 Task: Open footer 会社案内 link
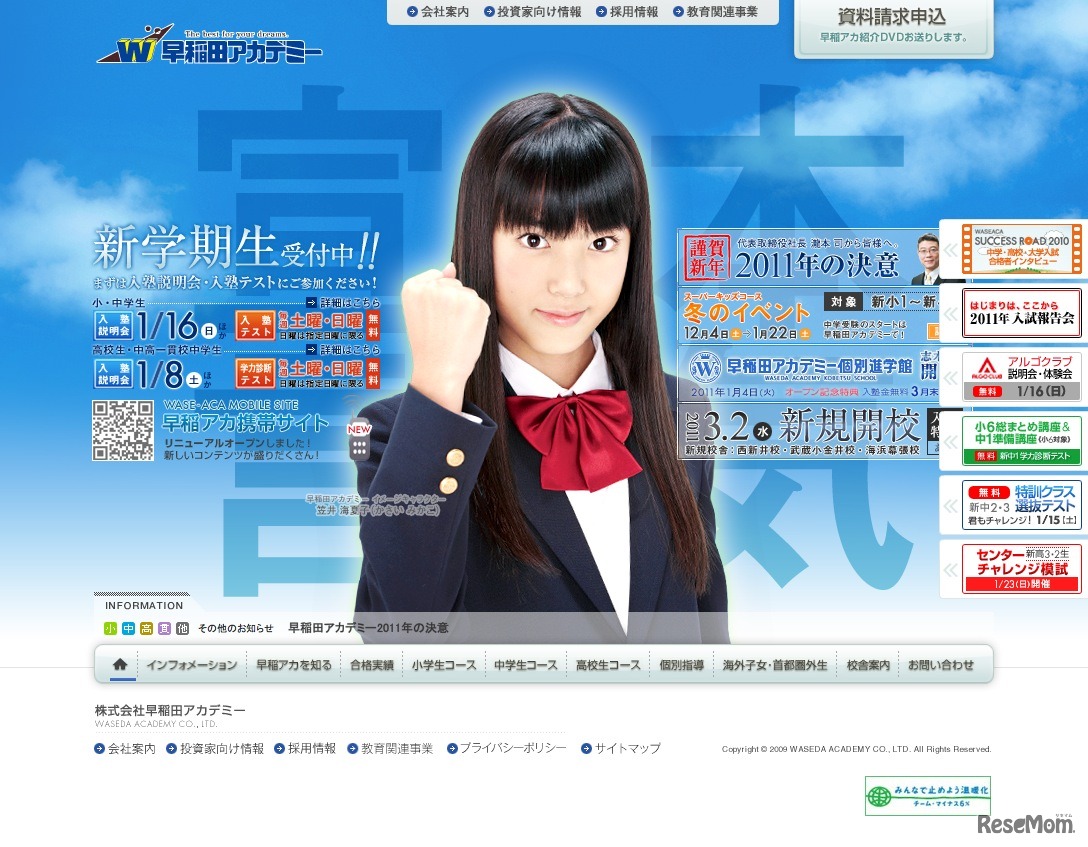point(132,748)
